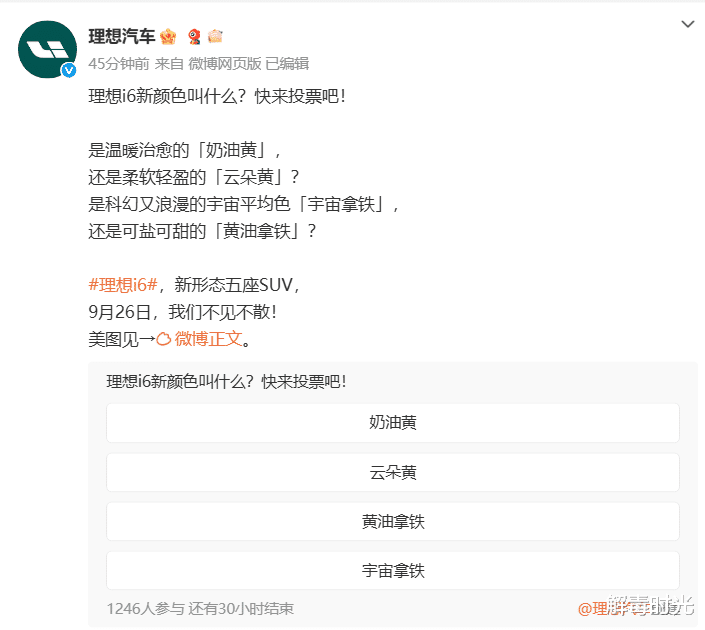
Task: Click the post text line 9月26日，我们不见不散
Action: coord(183,312)
